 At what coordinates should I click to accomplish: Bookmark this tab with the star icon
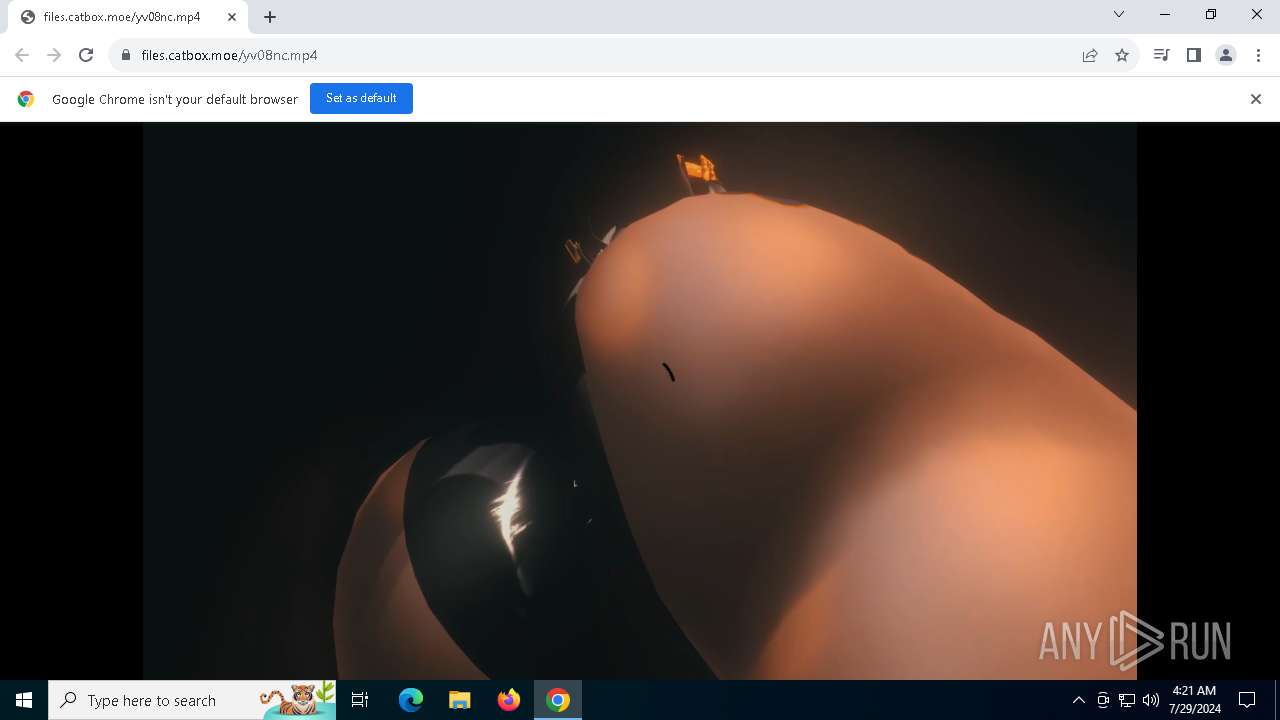(x=1122, y=55)
